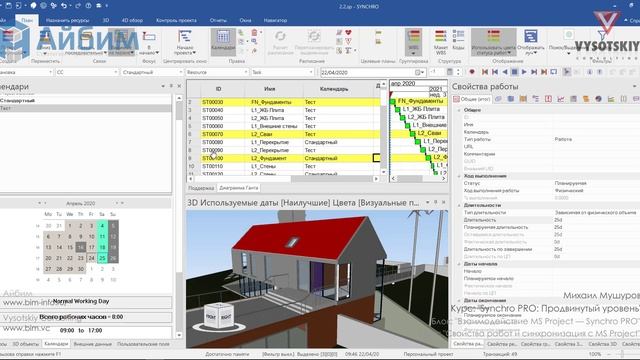Collapse the Ход выполнения section
Viewport: 640px width, 360px height.
(459, 176)
